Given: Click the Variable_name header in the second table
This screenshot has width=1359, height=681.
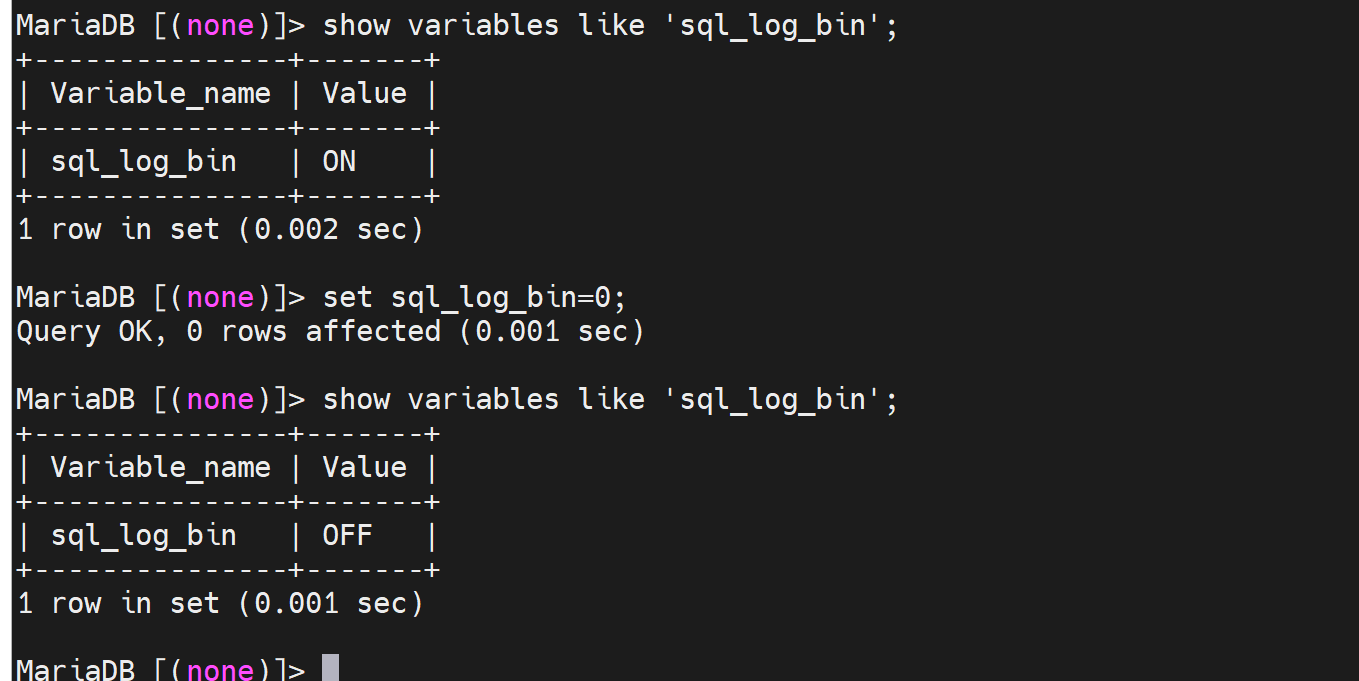Looking at the screenshot, I should pyautogui.click(x=160, y=468).
